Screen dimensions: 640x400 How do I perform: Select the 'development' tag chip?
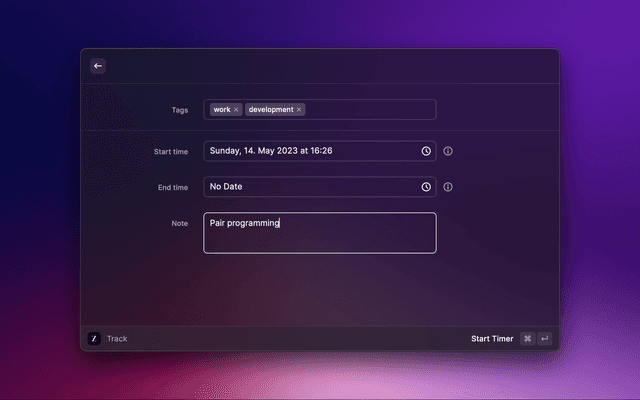(x=270, y=110)
